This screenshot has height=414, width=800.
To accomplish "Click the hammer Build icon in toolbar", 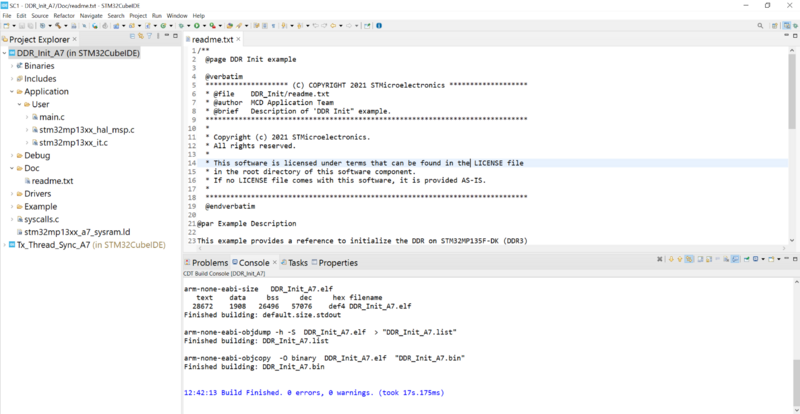I will click(58, 26).
